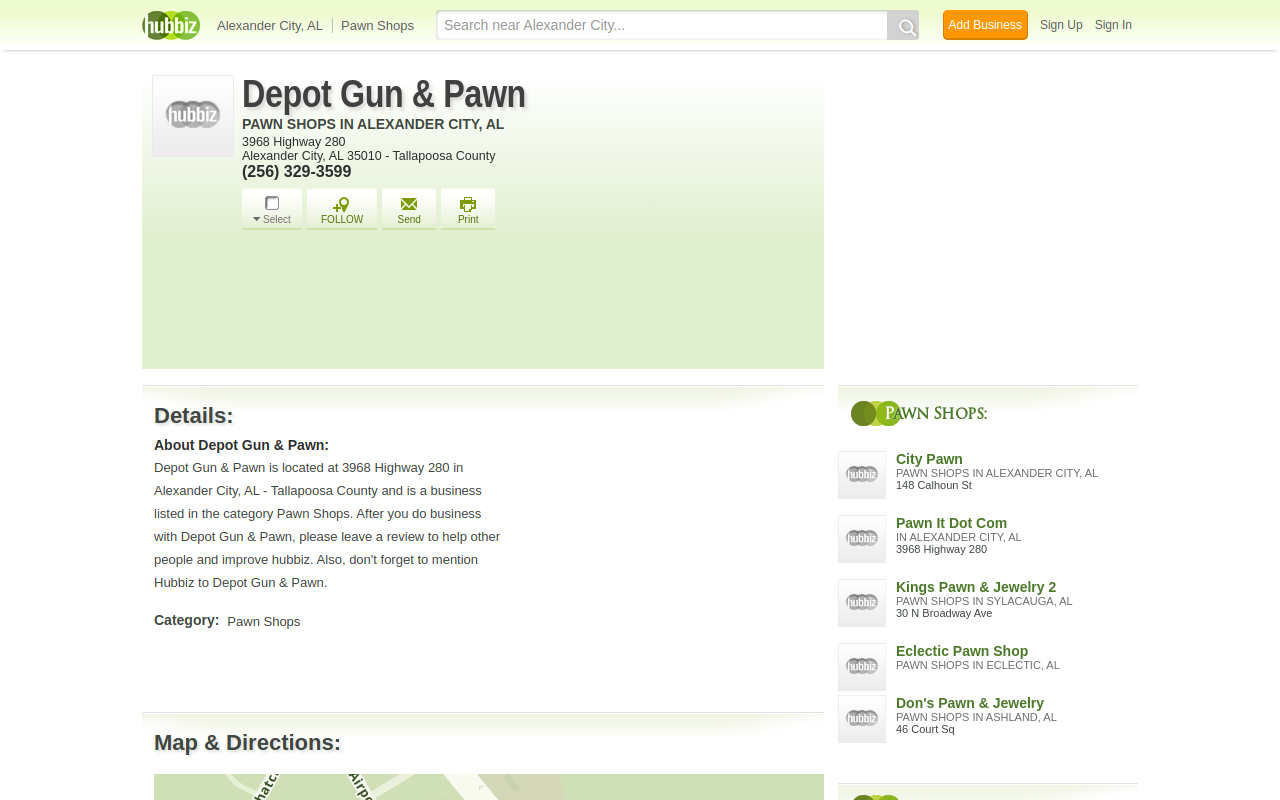Click the About Depot Gun & Pawn subheading
Viewport: 1280px width, 800px height.
(241, 445)
